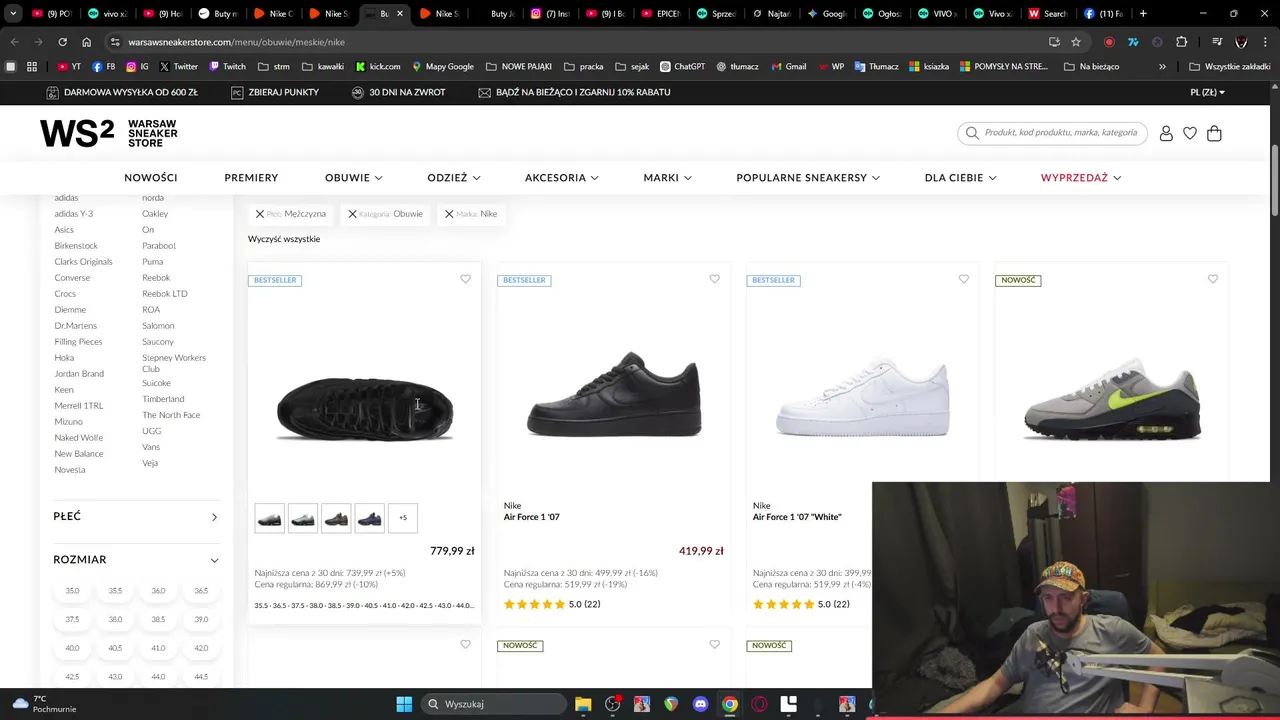Click Wyczyść wszystkie to clear filters
Screen dimensions: 1280x720
tap(284, 239)
